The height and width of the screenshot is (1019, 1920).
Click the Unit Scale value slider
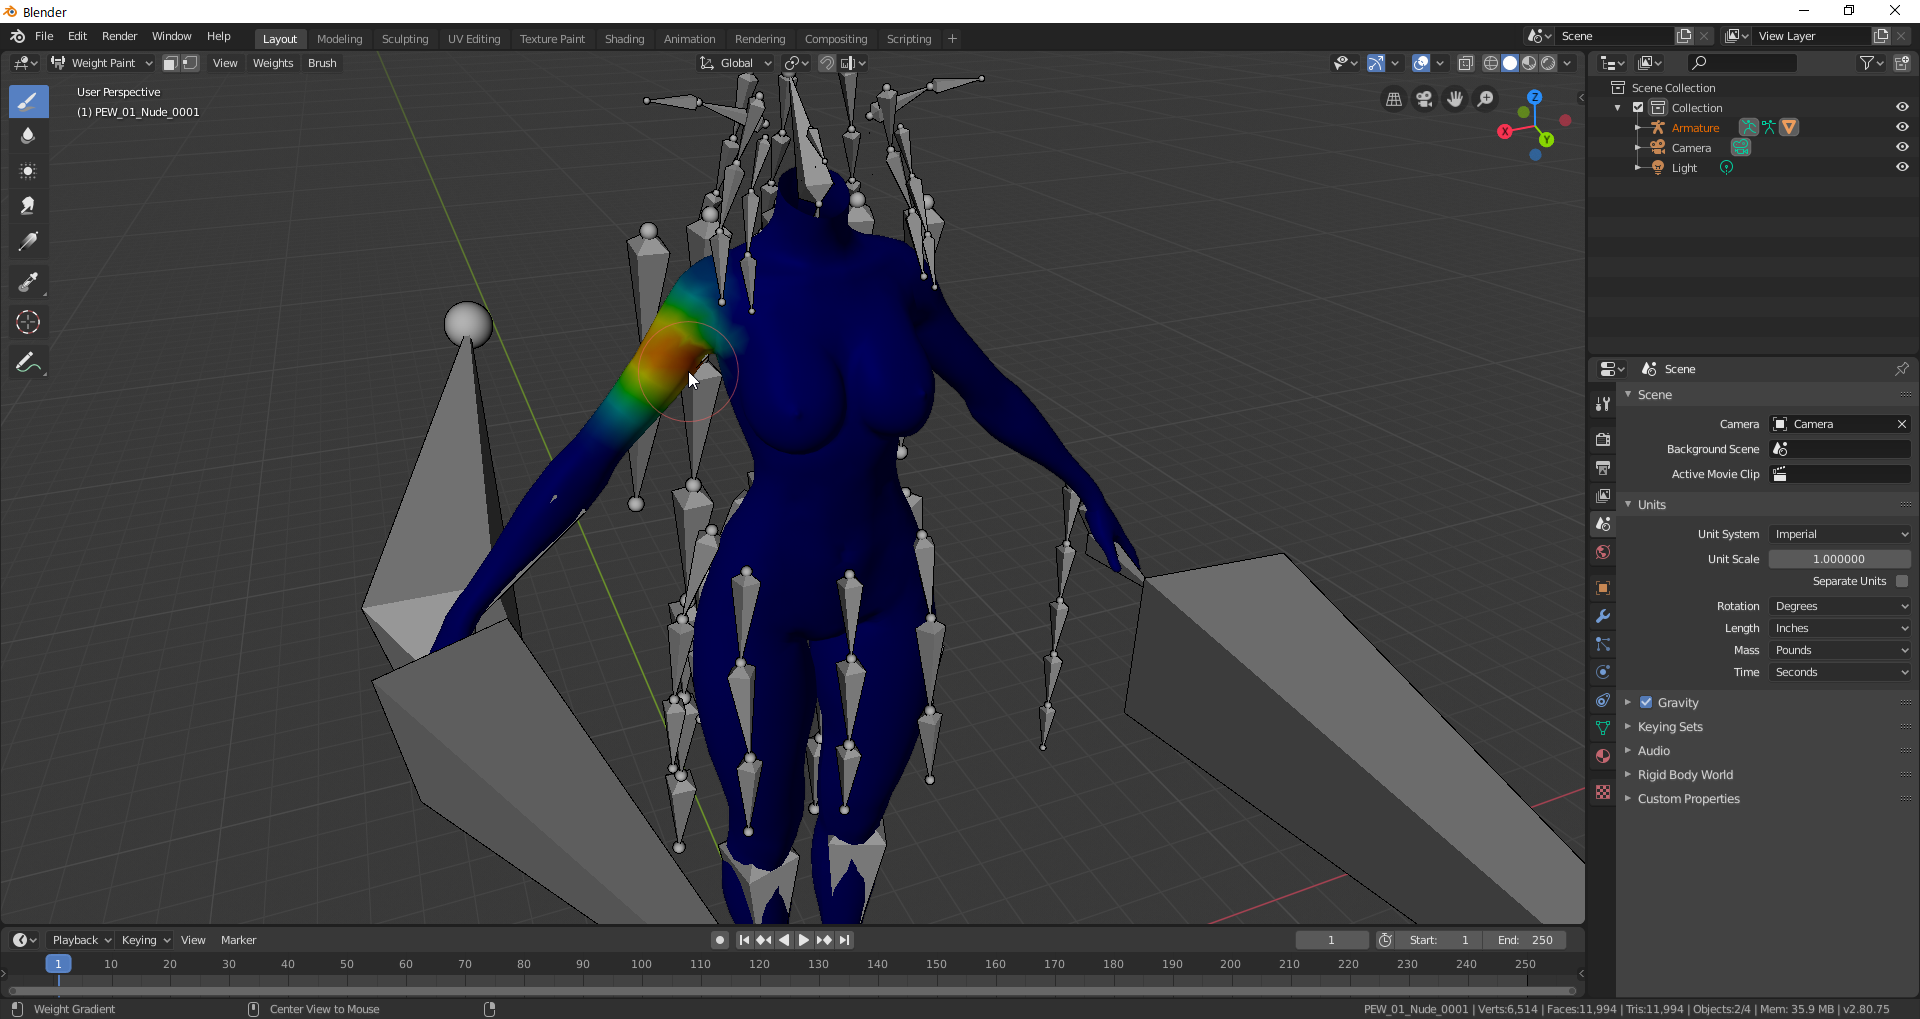point(1838,559)
